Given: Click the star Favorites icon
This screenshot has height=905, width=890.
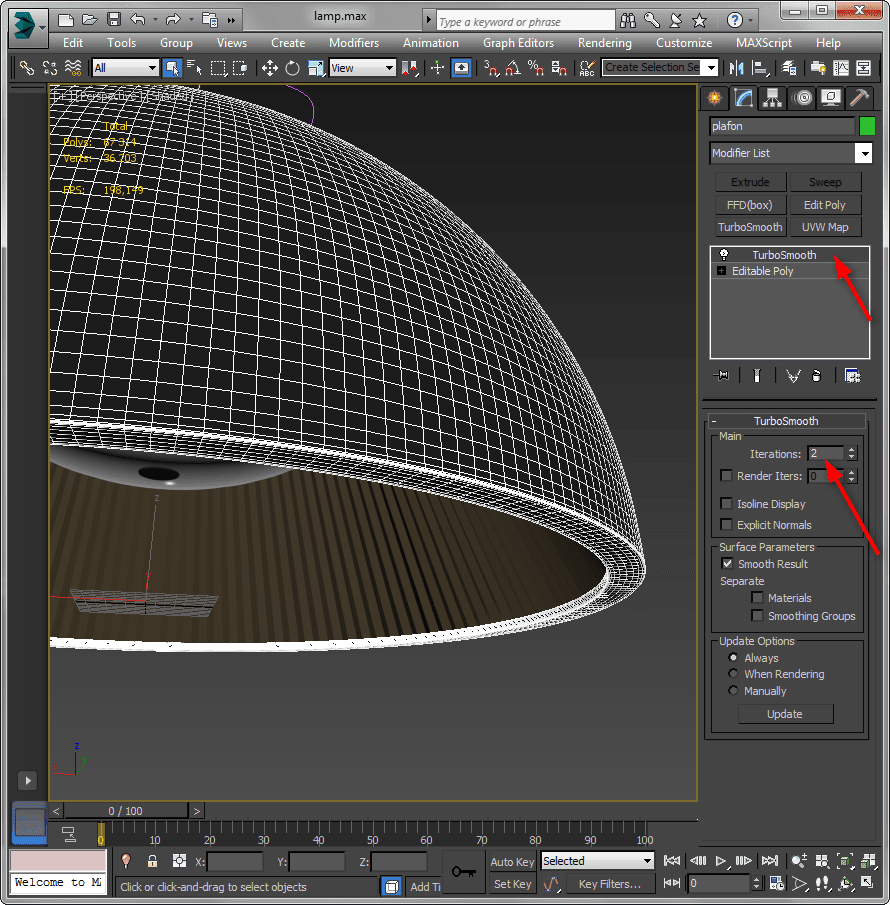Looking at the screenshot, I should (700, 21).
